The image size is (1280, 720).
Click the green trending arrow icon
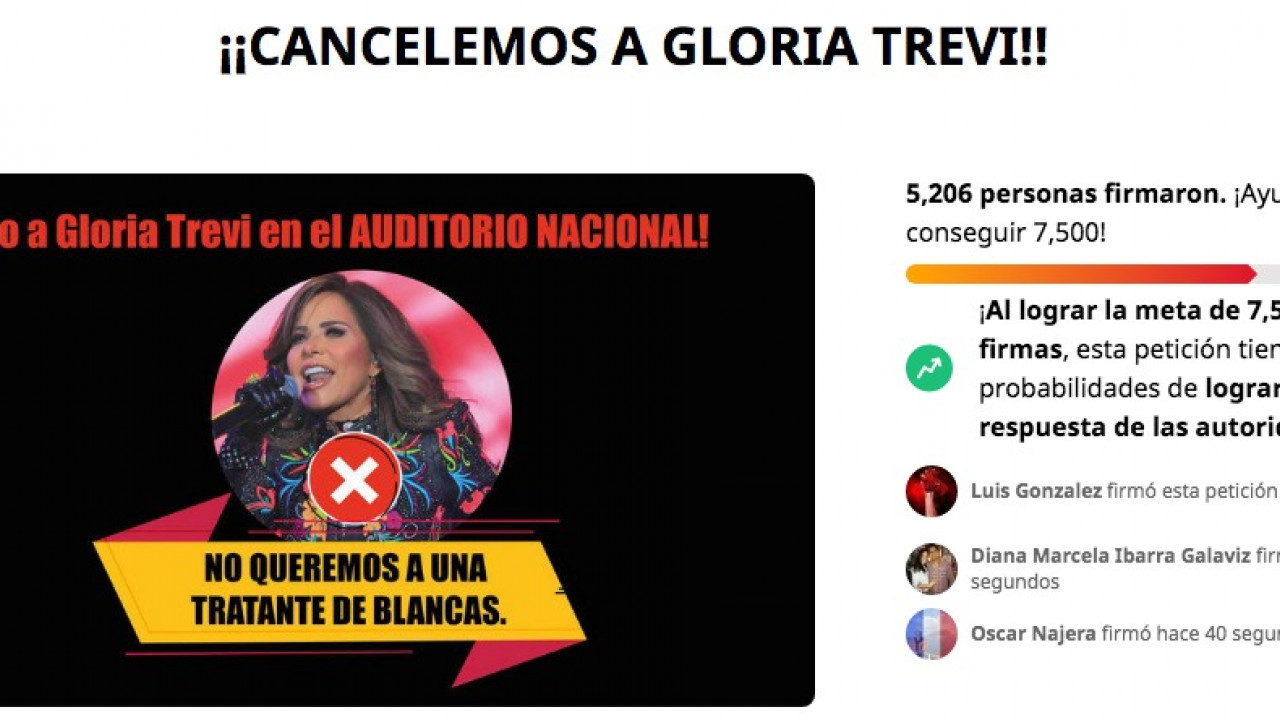point(929,368)
